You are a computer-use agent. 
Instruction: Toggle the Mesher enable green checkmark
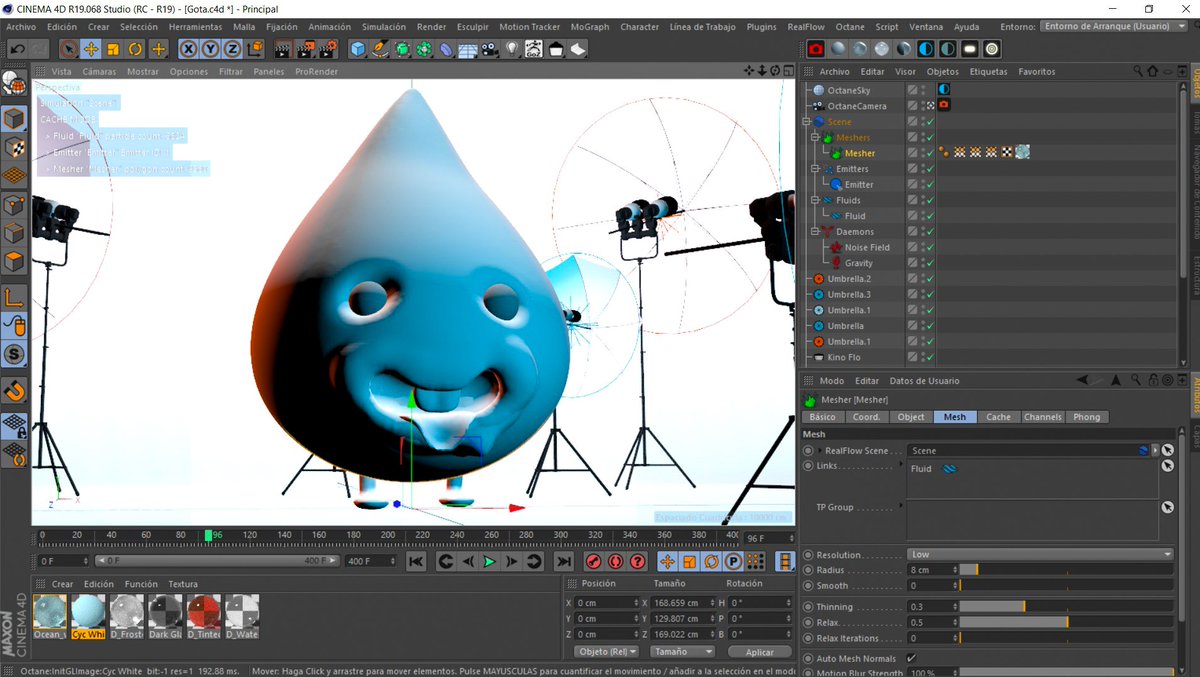click(928, 153)
